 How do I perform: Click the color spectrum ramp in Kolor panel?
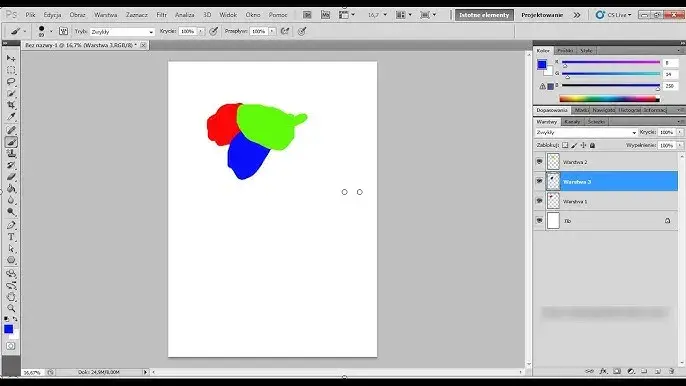coord(609,99)
